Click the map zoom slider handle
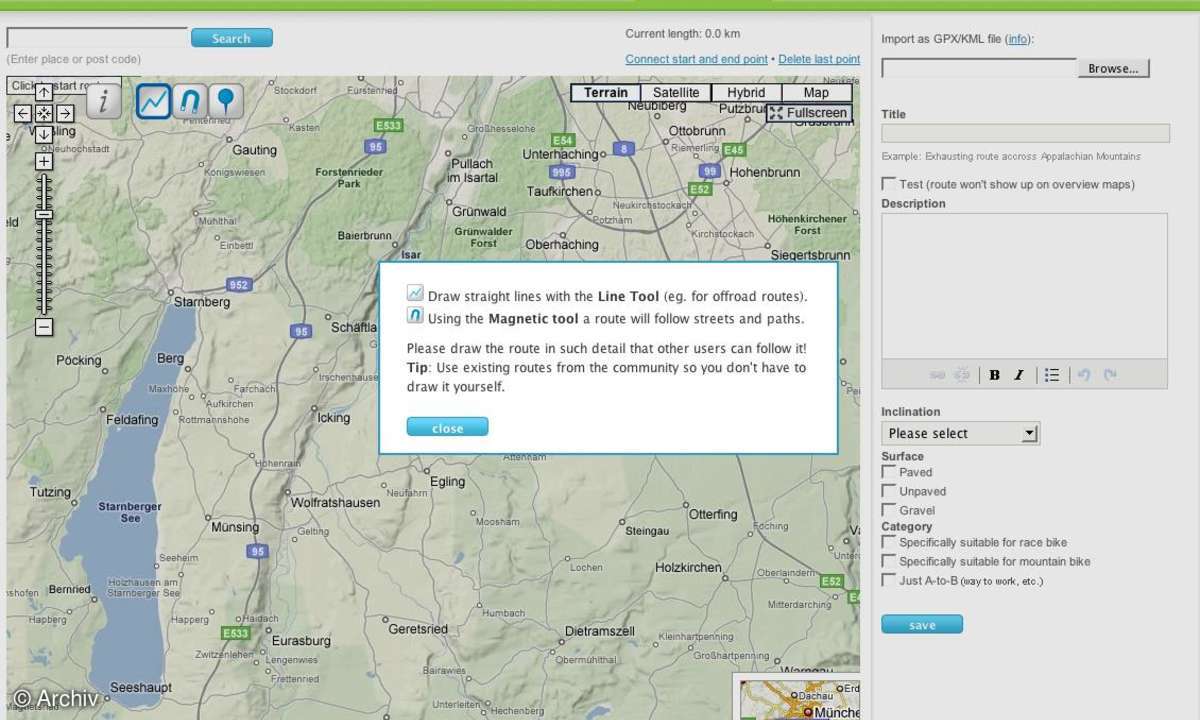Viewport: 1200px width, 720px height. click(x=44, y=215)
